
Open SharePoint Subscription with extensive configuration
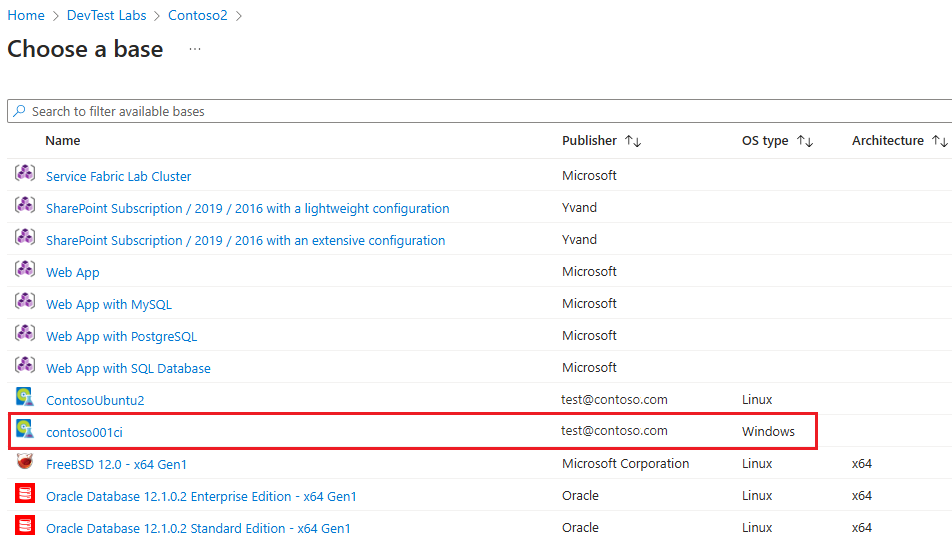click(245, 240)
